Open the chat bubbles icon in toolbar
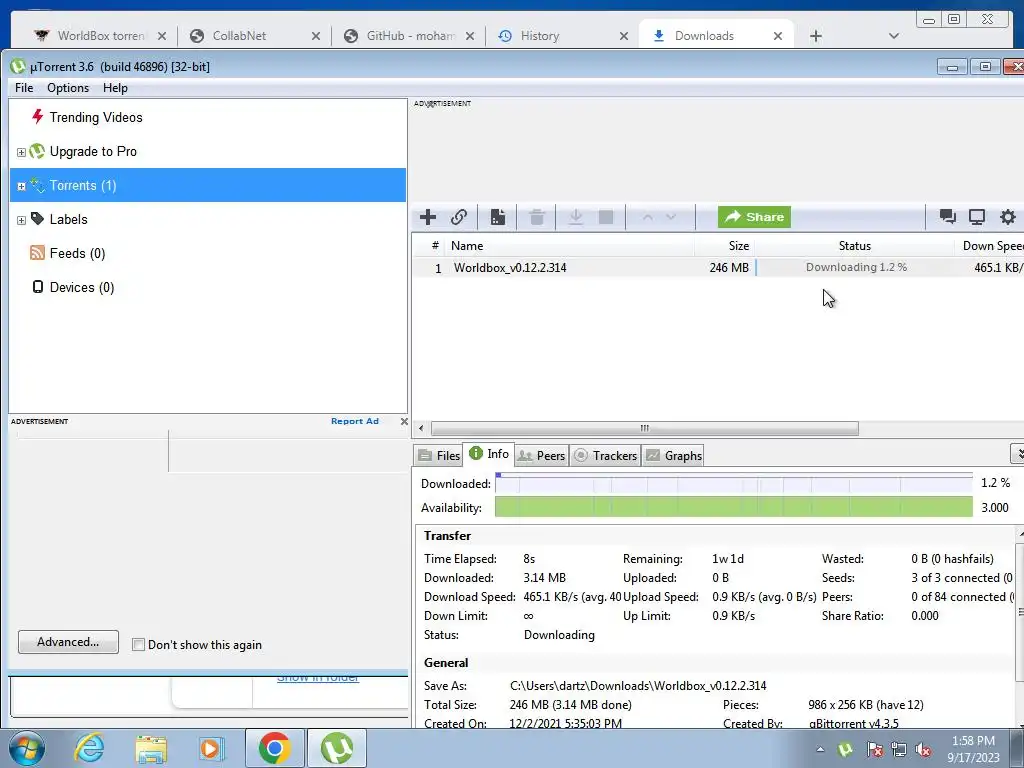This screenshot has height=768, width=1024. click(948, 217)
